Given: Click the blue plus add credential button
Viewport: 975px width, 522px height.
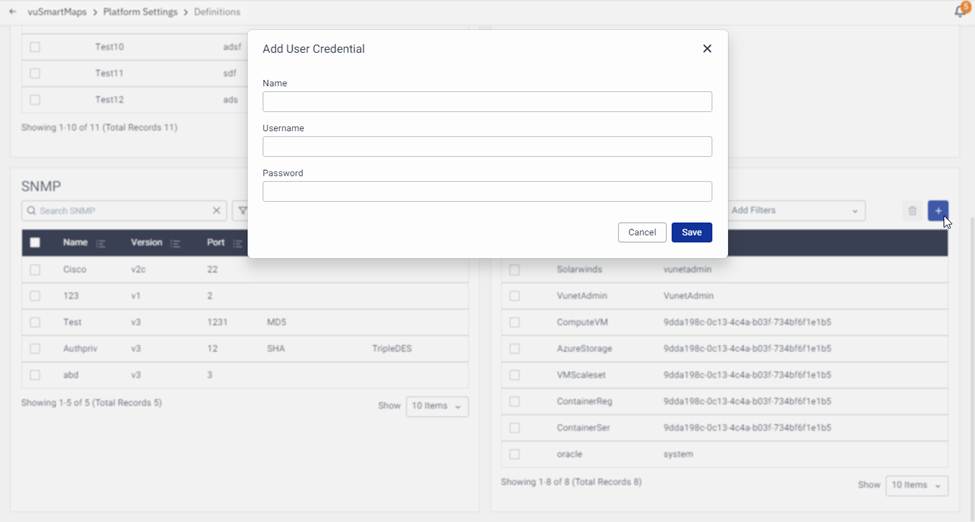Looking at the screenshot, I should [938, 211].
